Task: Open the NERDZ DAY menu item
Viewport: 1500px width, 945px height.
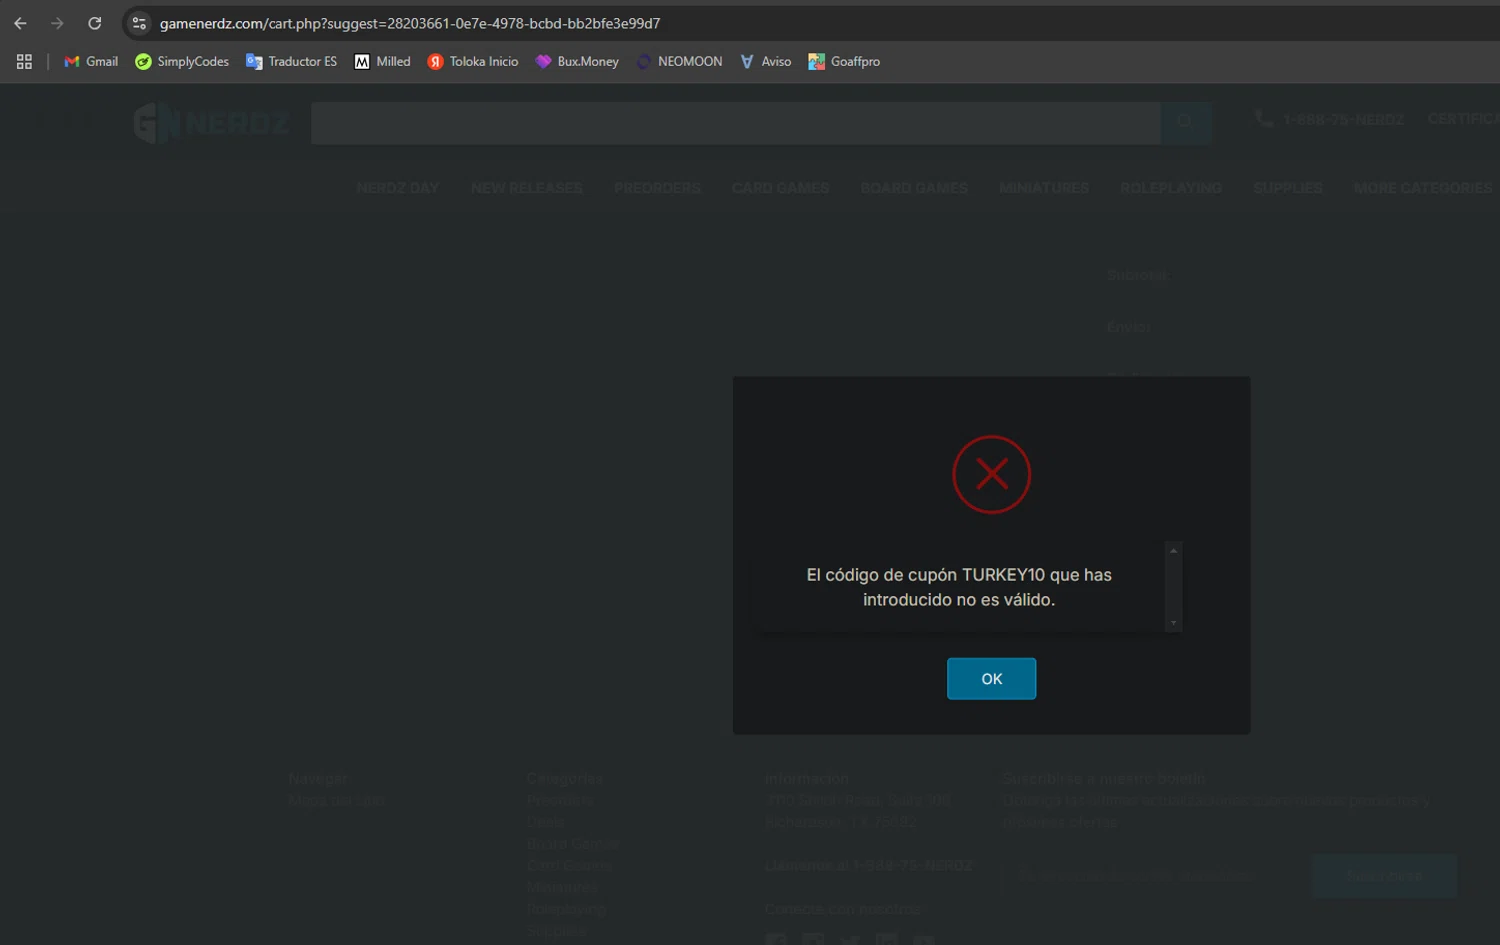Action: [398, 188]
